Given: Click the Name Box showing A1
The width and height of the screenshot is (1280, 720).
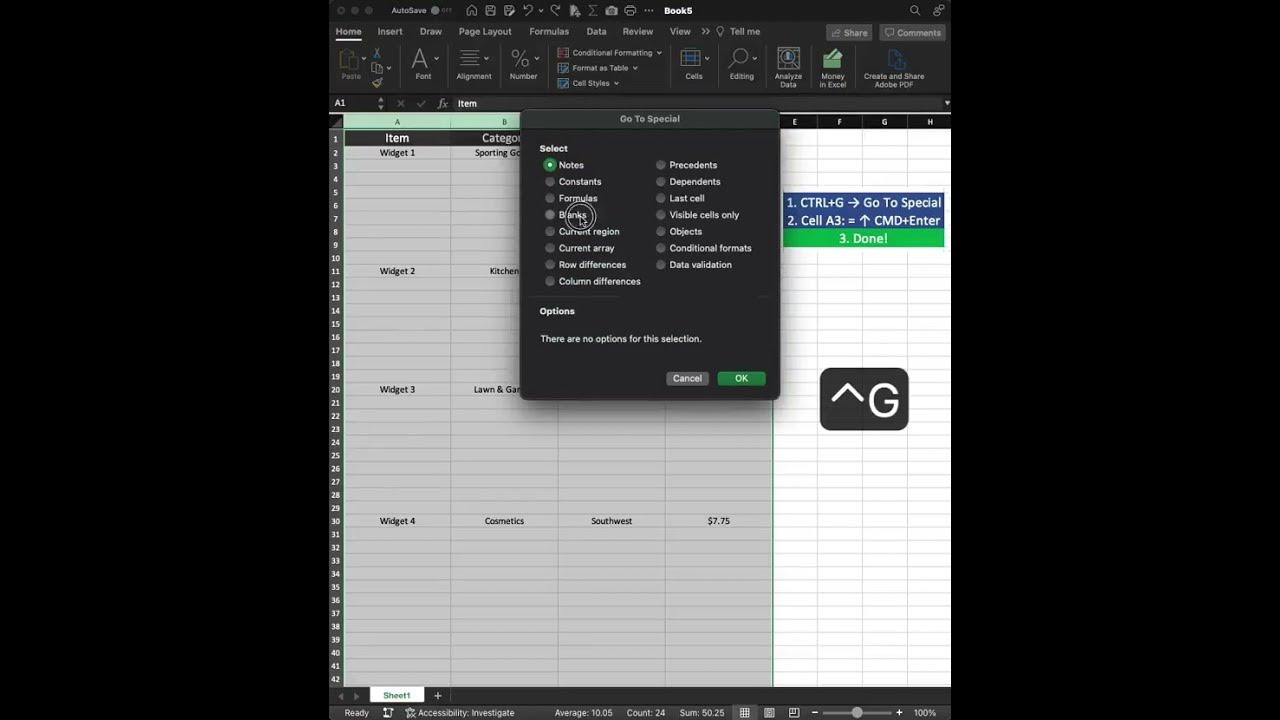Looking at the screenshot, I should click(355, 103).
